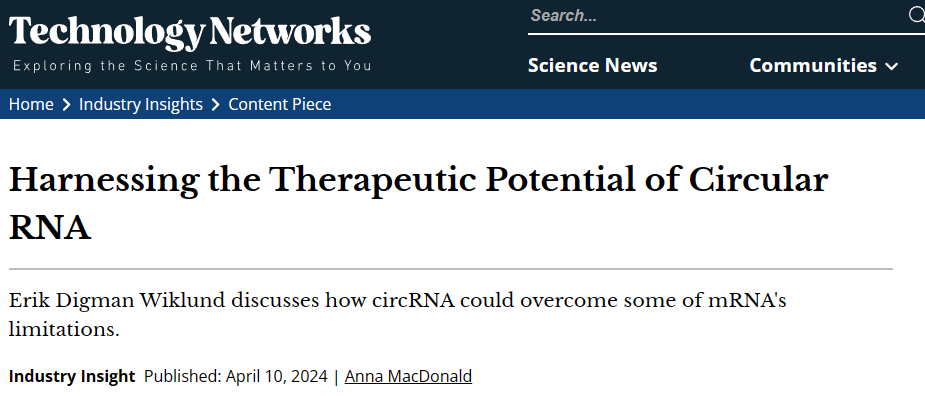Open author Anna MacDonald's profile link
The height and width of the screenshot is (396, 925).
tap(408, 377)
